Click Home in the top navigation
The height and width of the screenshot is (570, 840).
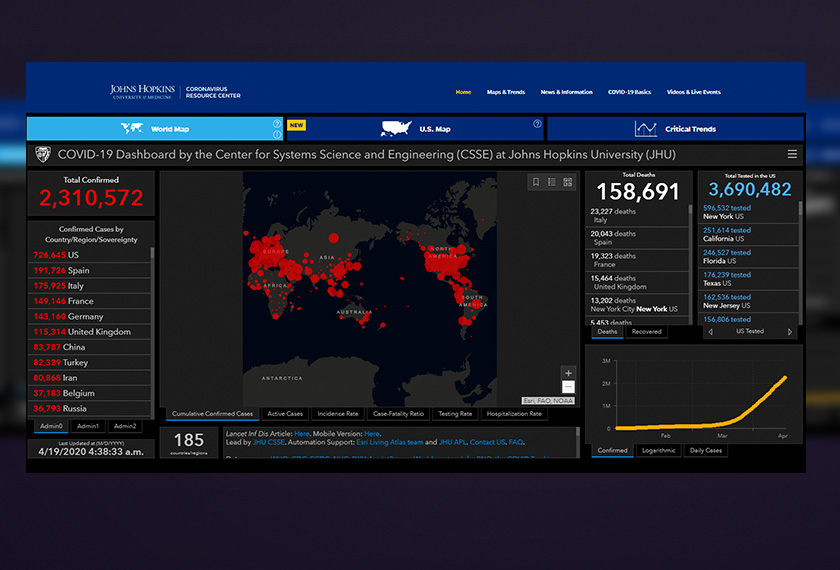click(x=463, y=92)
